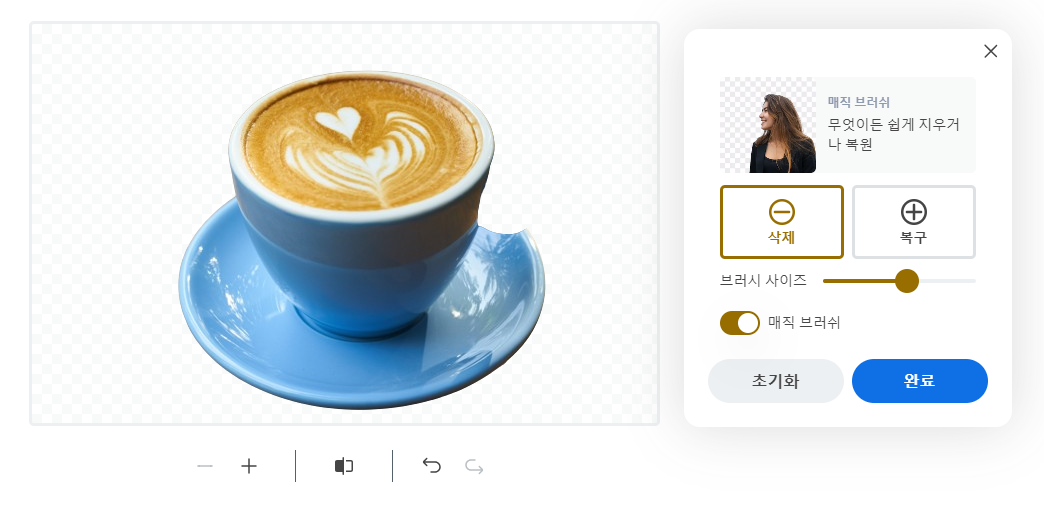Zoom out with the minus icon
Screen dimensions: 1044x516
click(x=205, y=466)
